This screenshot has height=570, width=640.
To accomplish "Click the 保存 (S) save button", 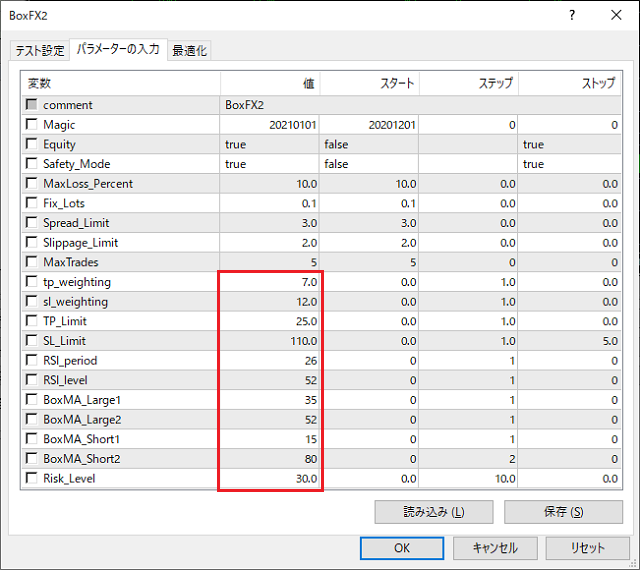I will 563,512.
